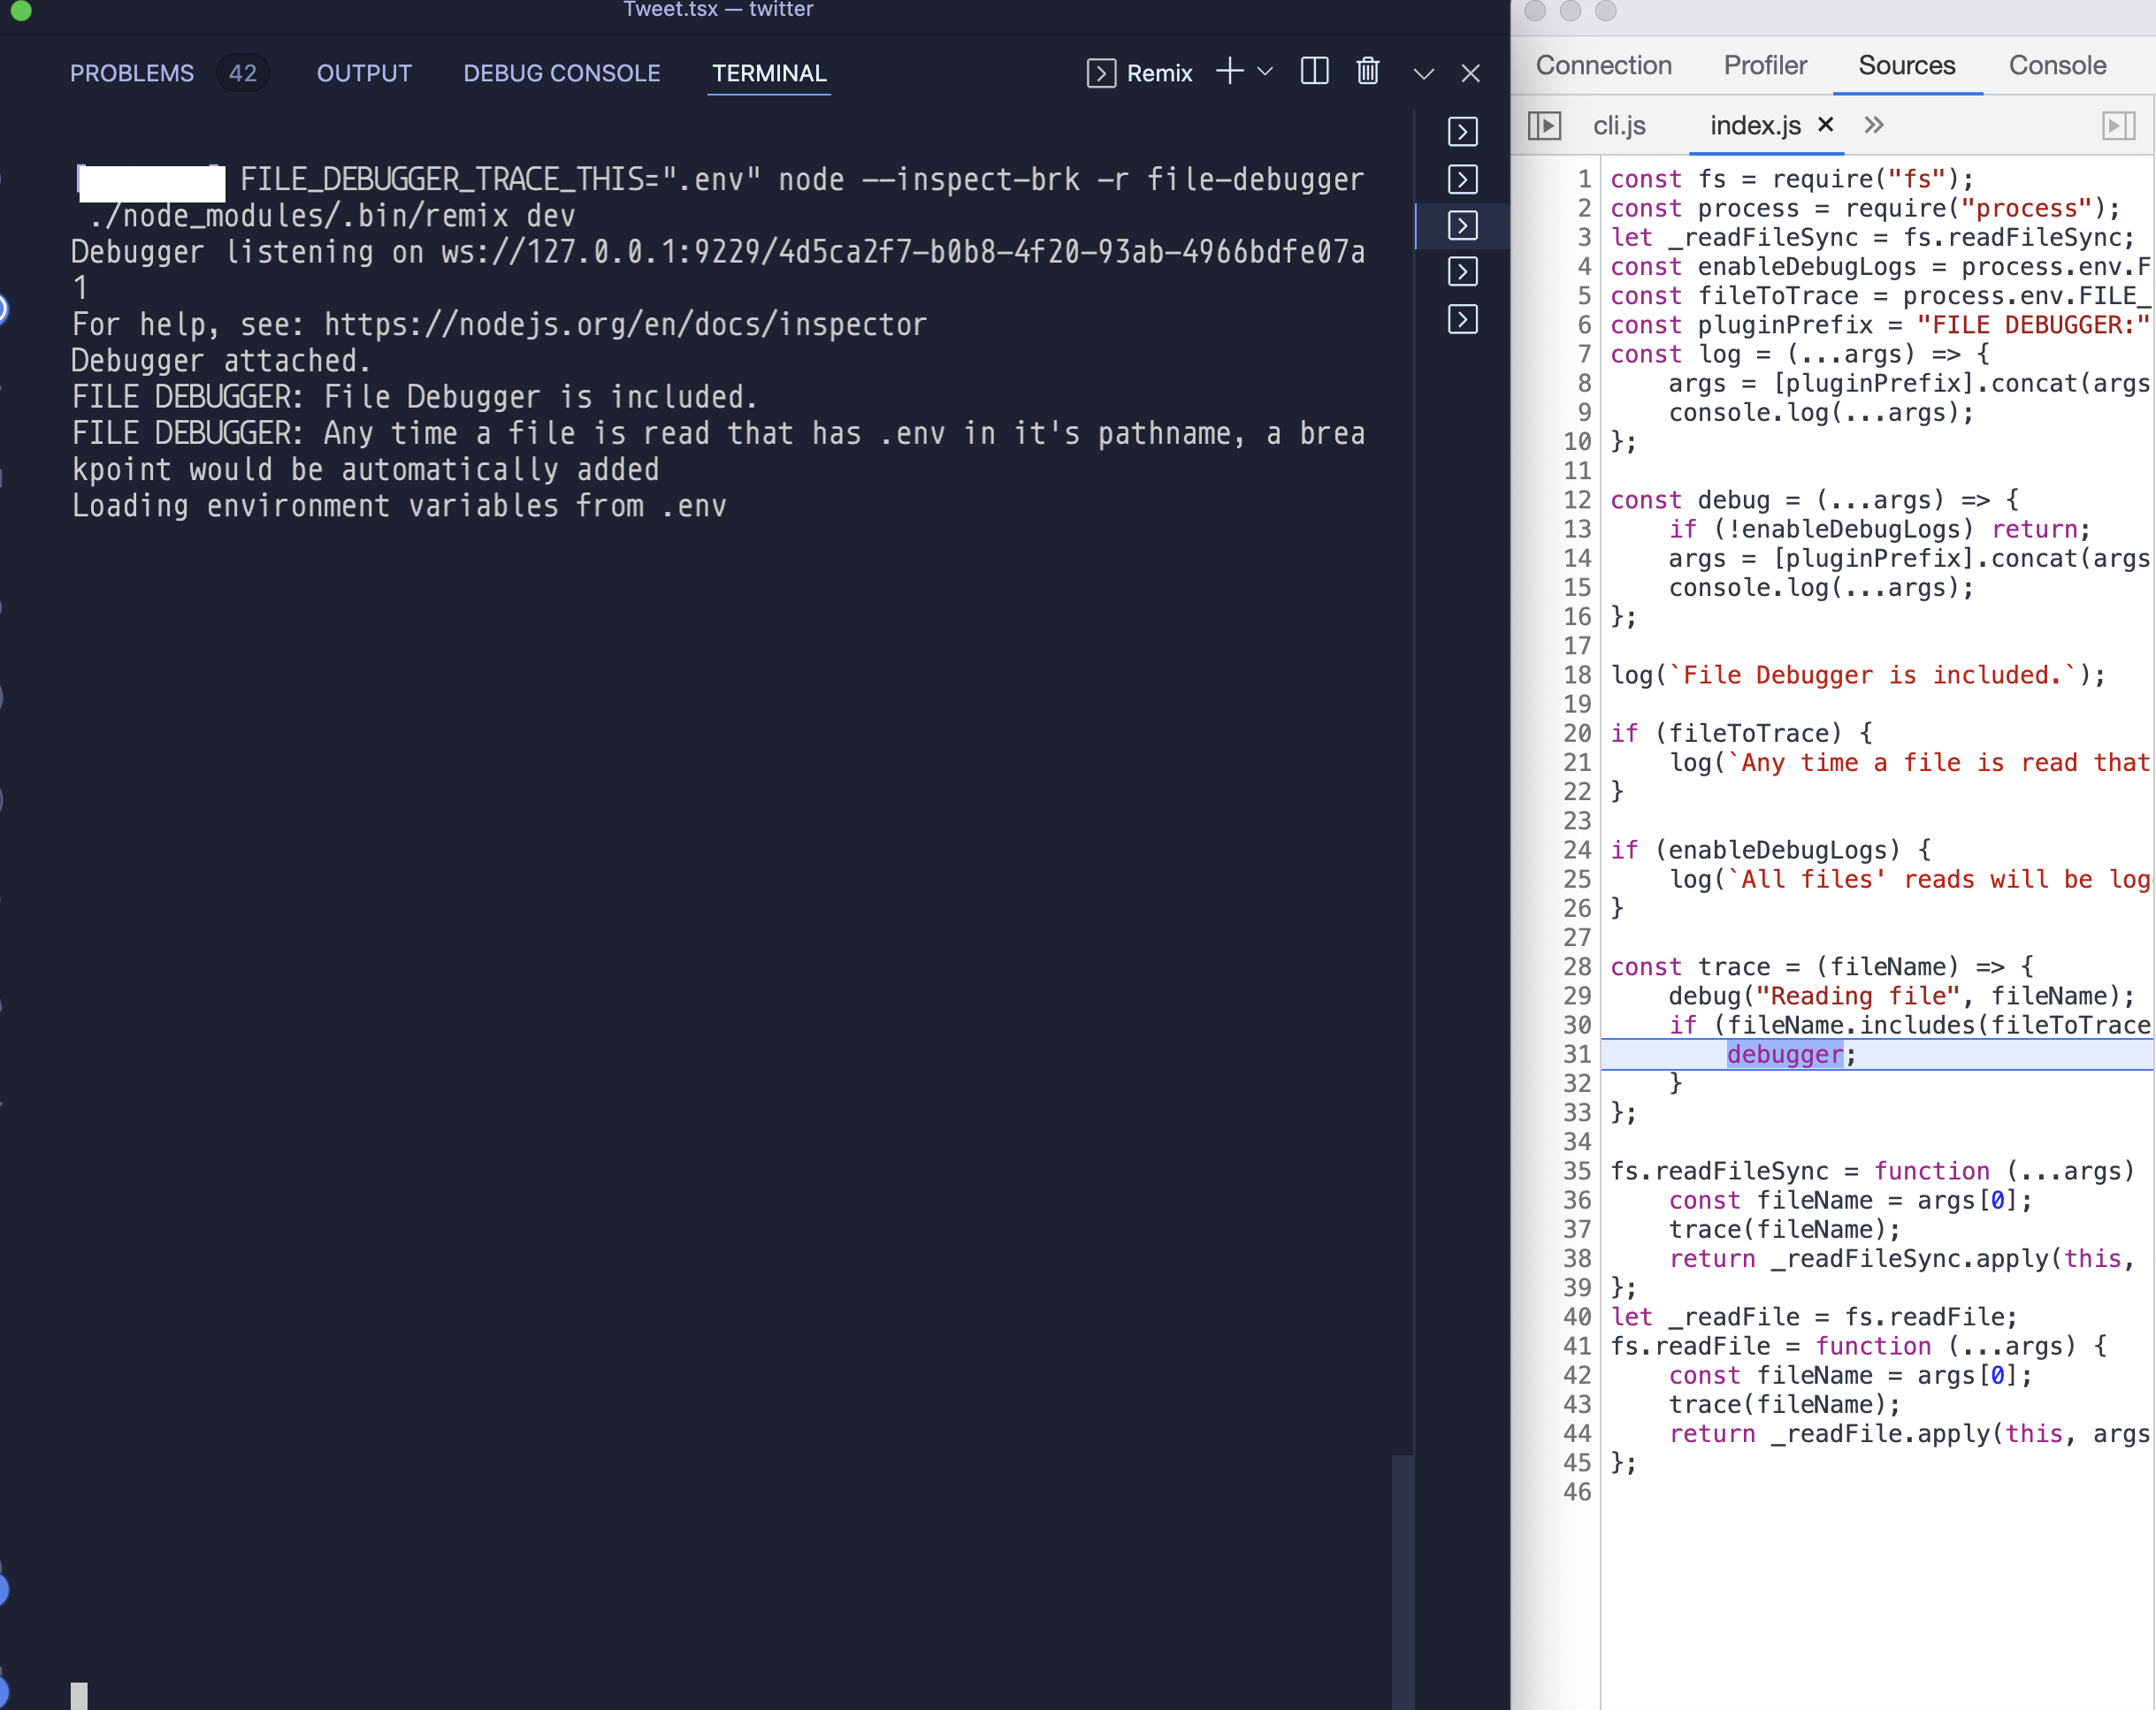
Task: Add a new terminal with plus icon
Action: [1229, 72]
